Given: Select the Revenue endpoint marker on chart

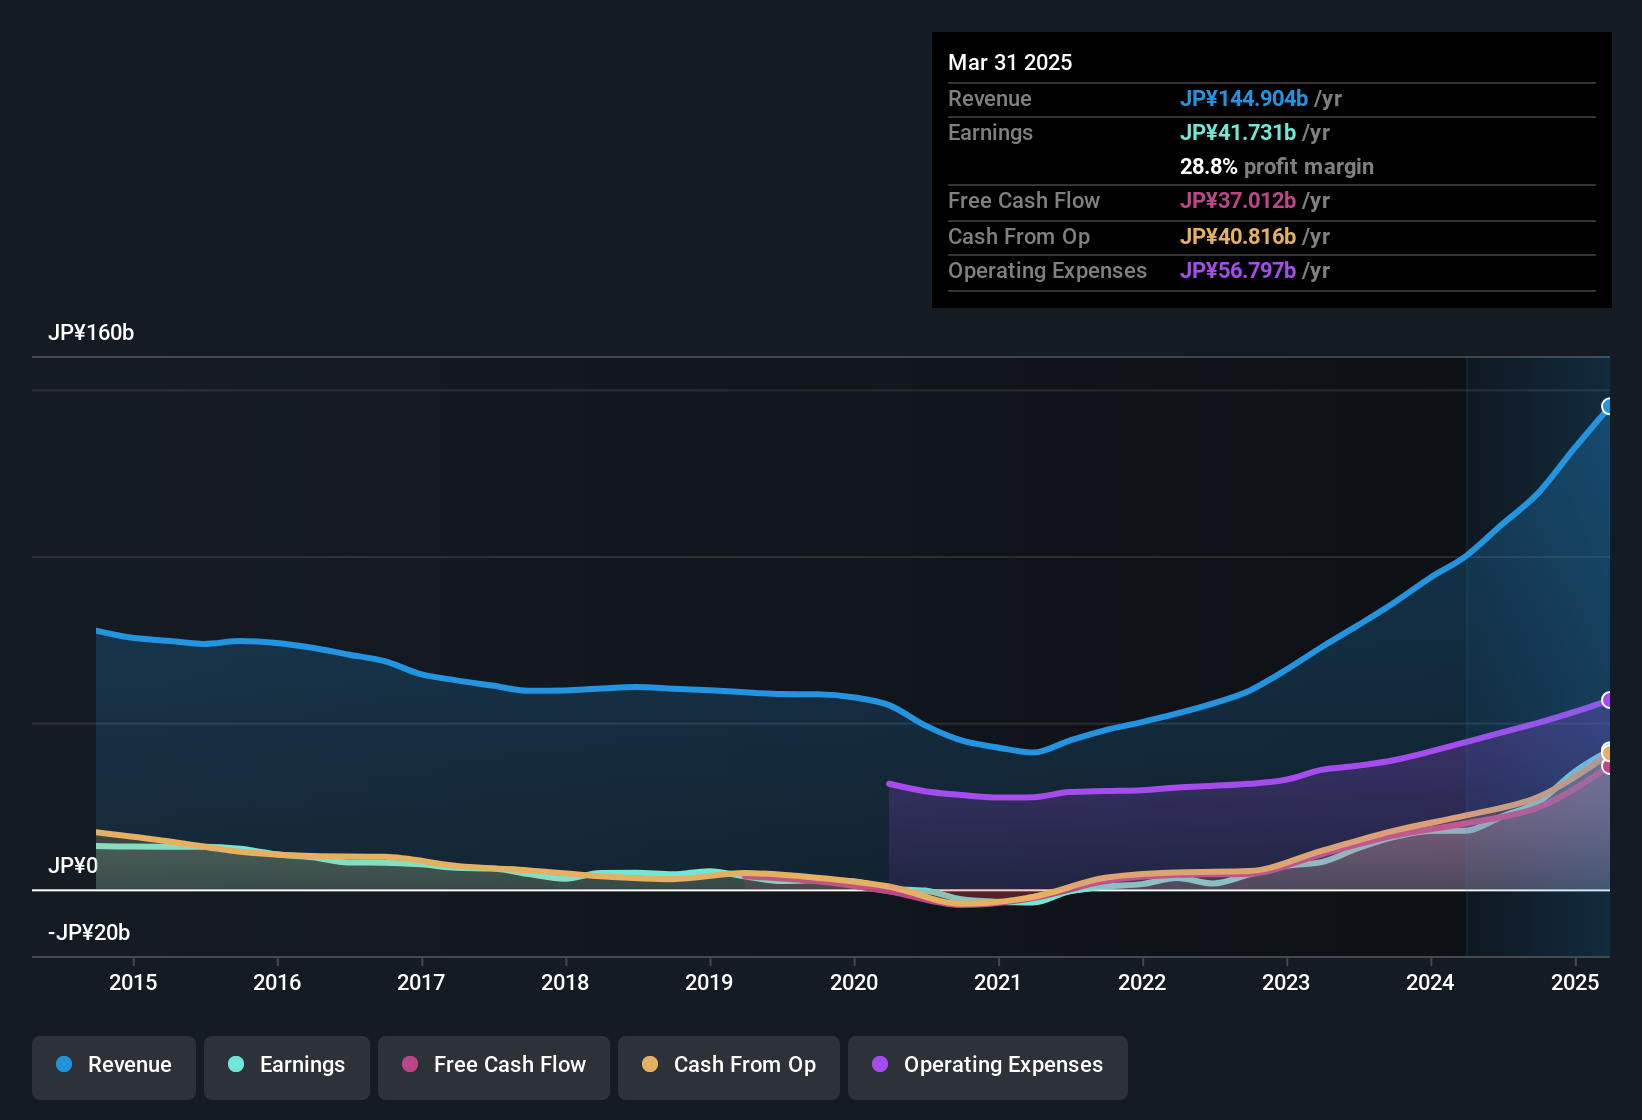Looking at the screenshot, I should click(x=1608, y=406).
